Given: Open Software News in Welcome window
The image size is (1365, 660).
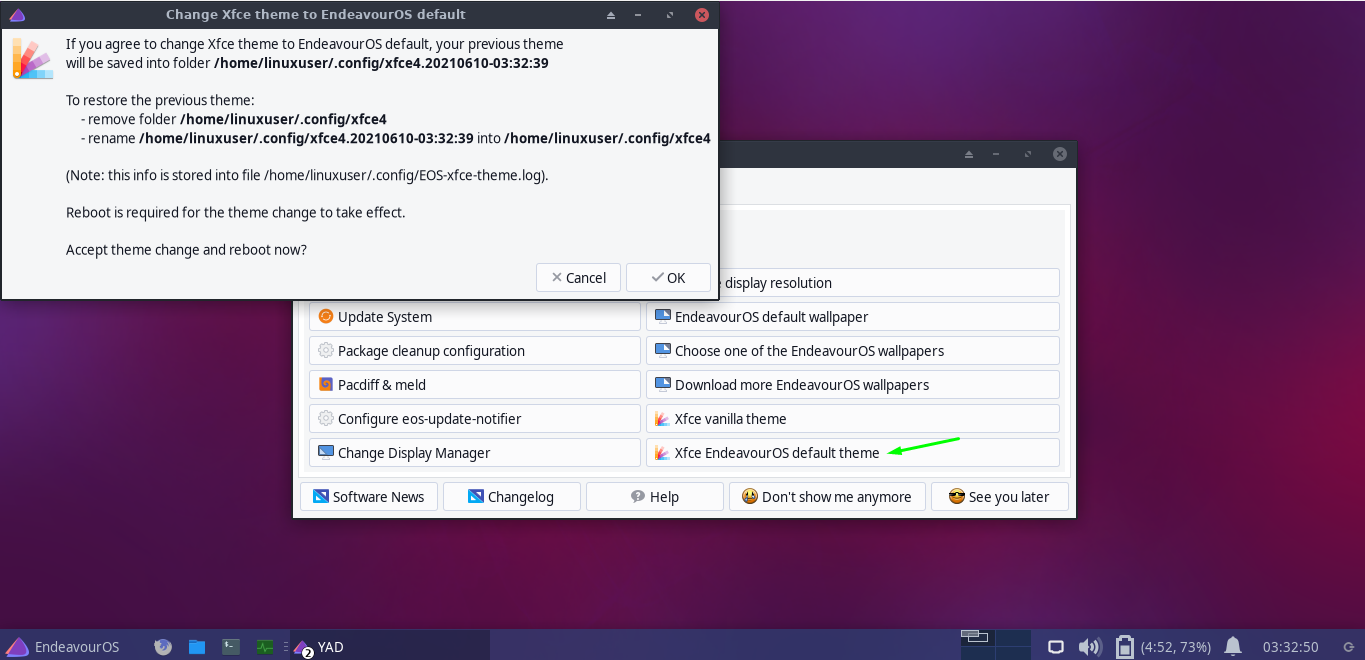Looking at the screenshot, I should [369, 497].
